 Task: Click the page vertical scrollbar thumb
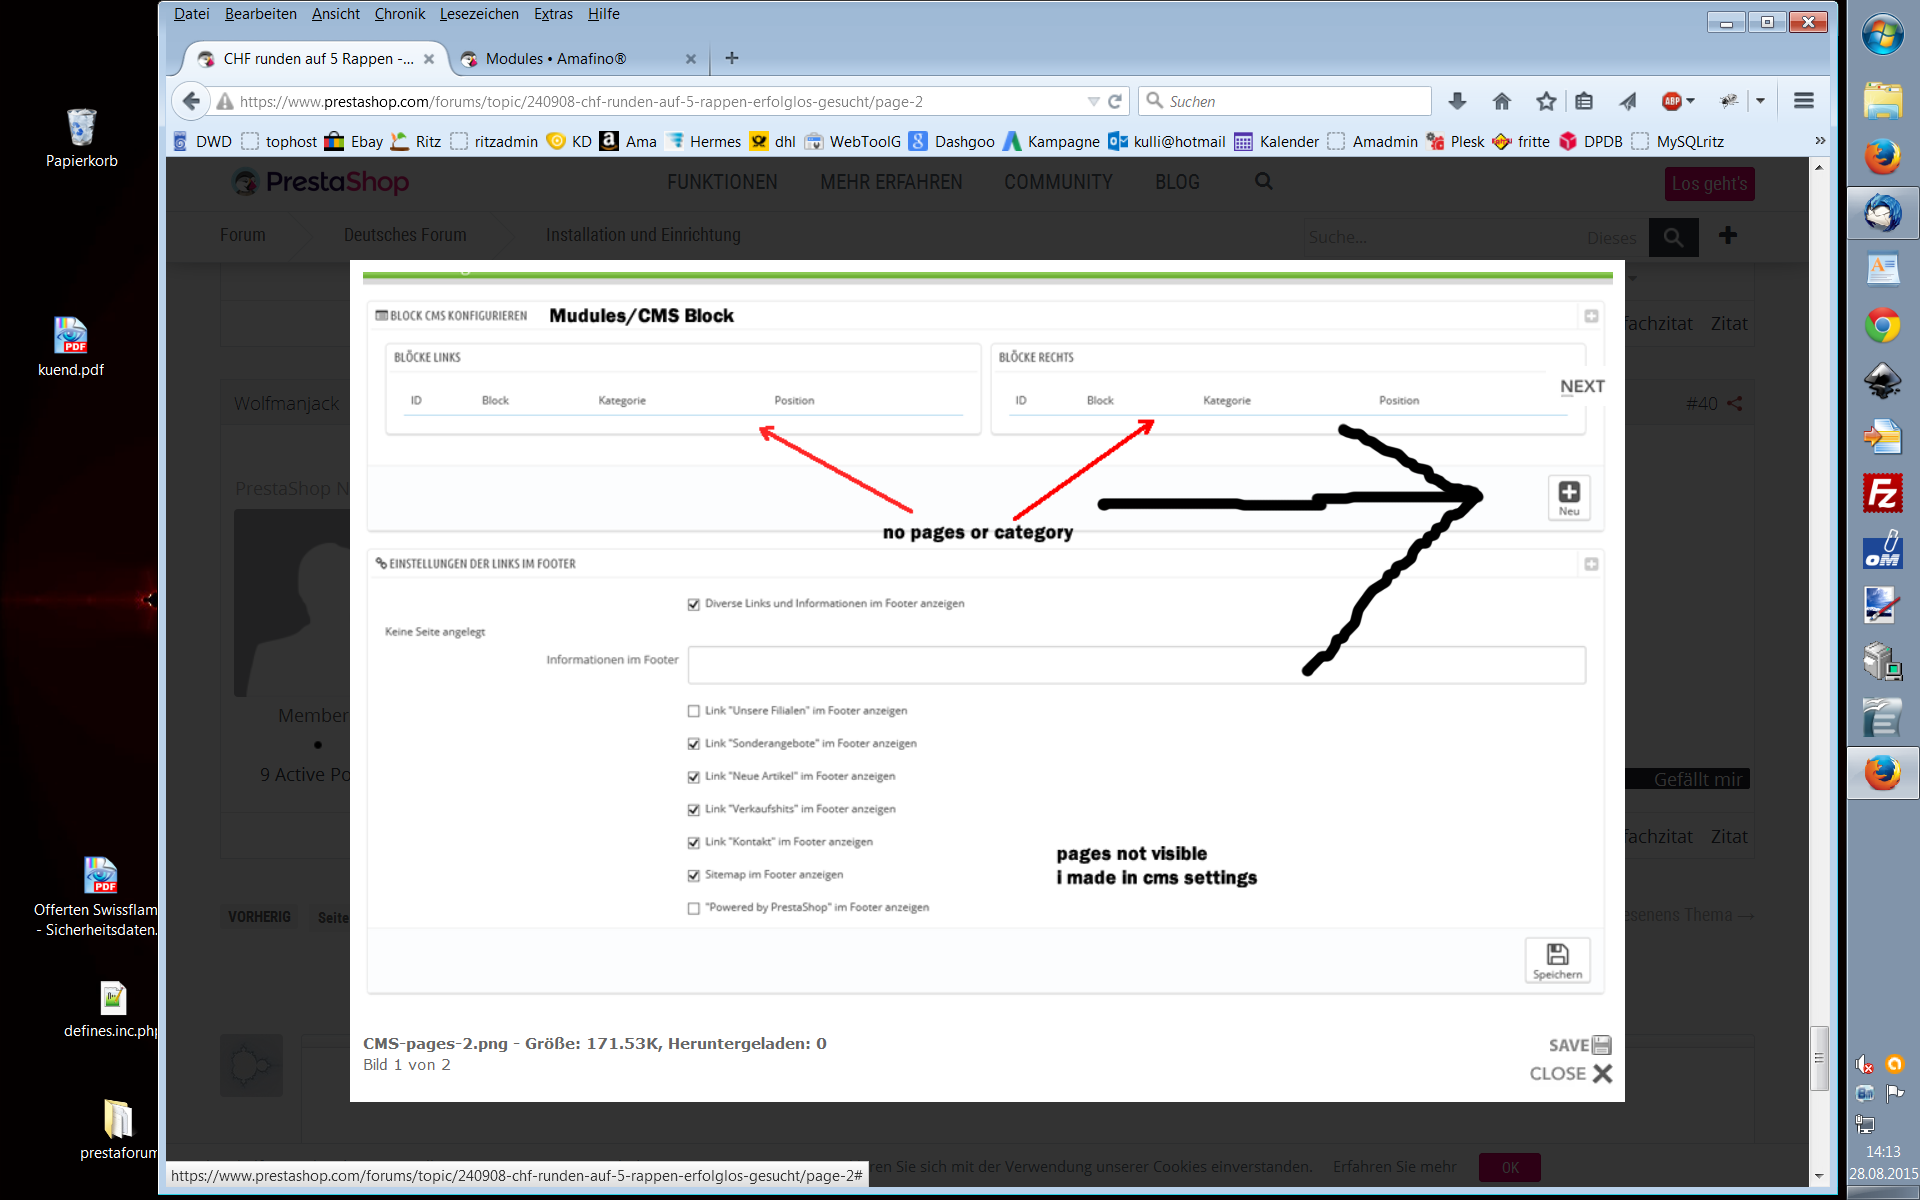pyautogui.click(x=1819, y=1058)
